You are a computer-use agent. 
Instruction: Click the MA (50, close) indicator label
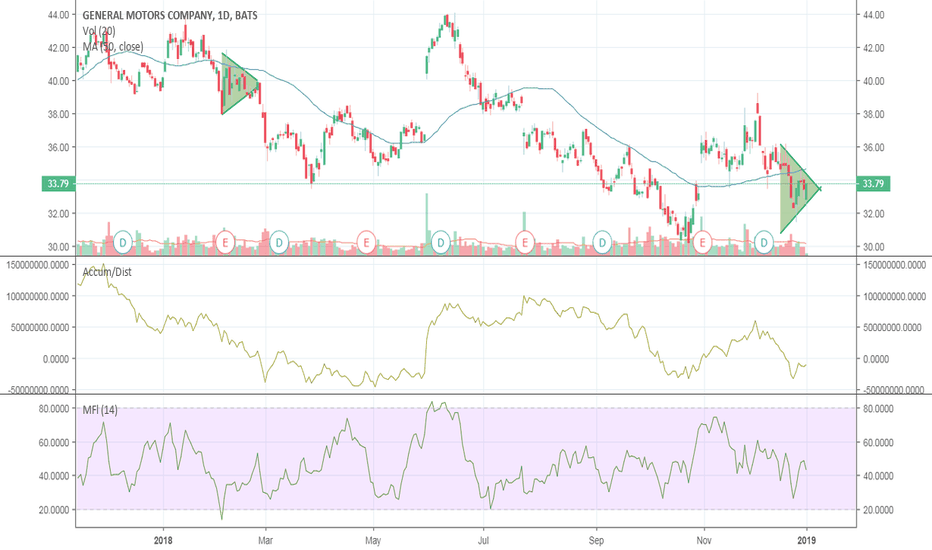coord(112,46)
